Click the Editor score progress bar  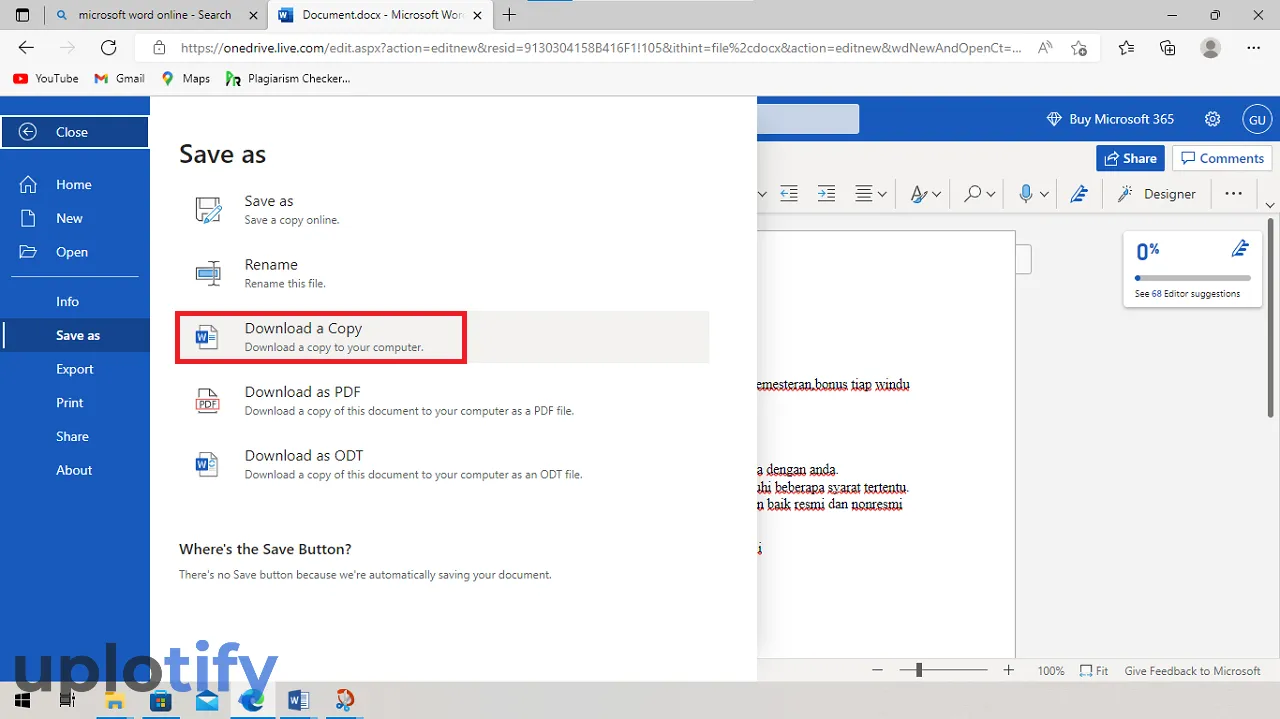click(x=1192, y=278)
